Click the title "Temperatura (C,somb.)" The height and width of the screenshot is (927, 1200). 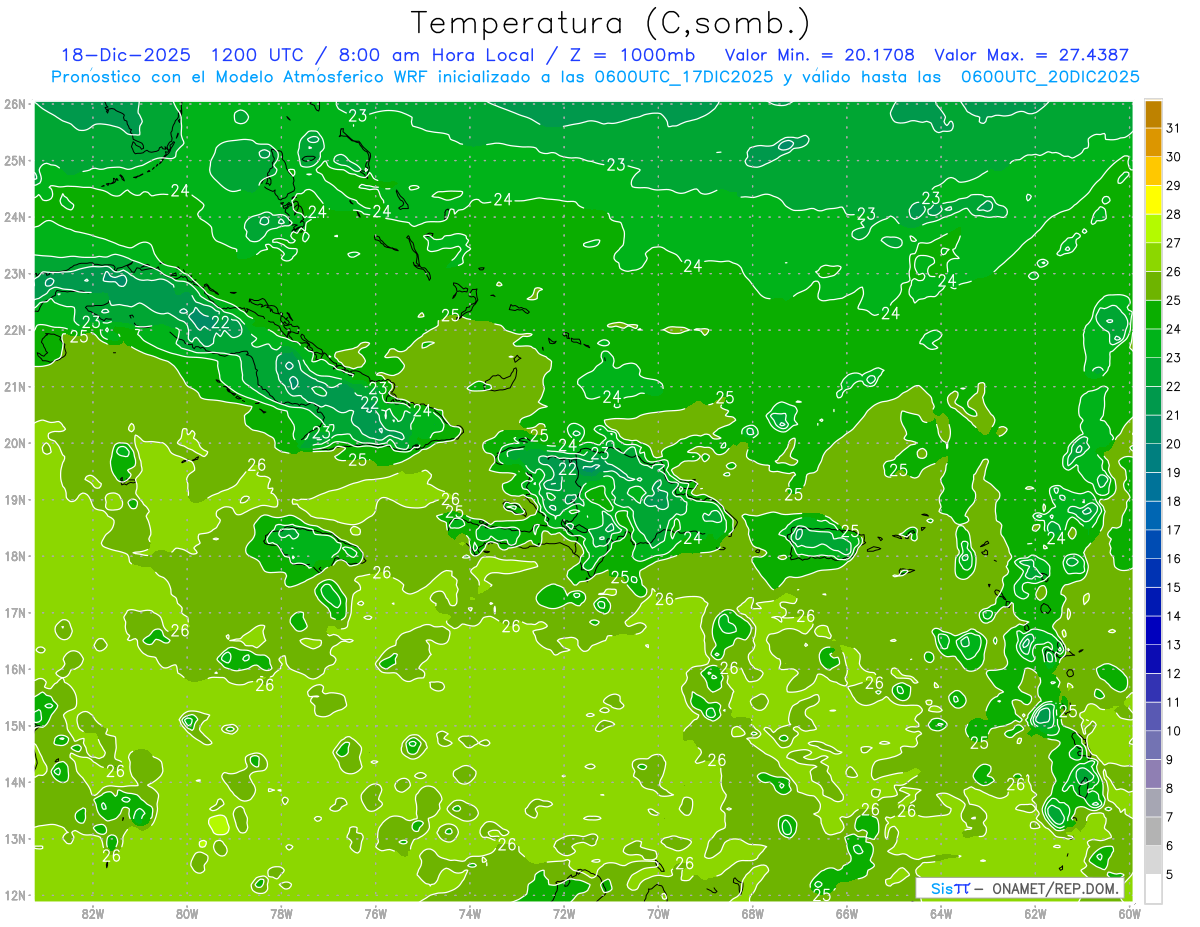click(611, 23)
